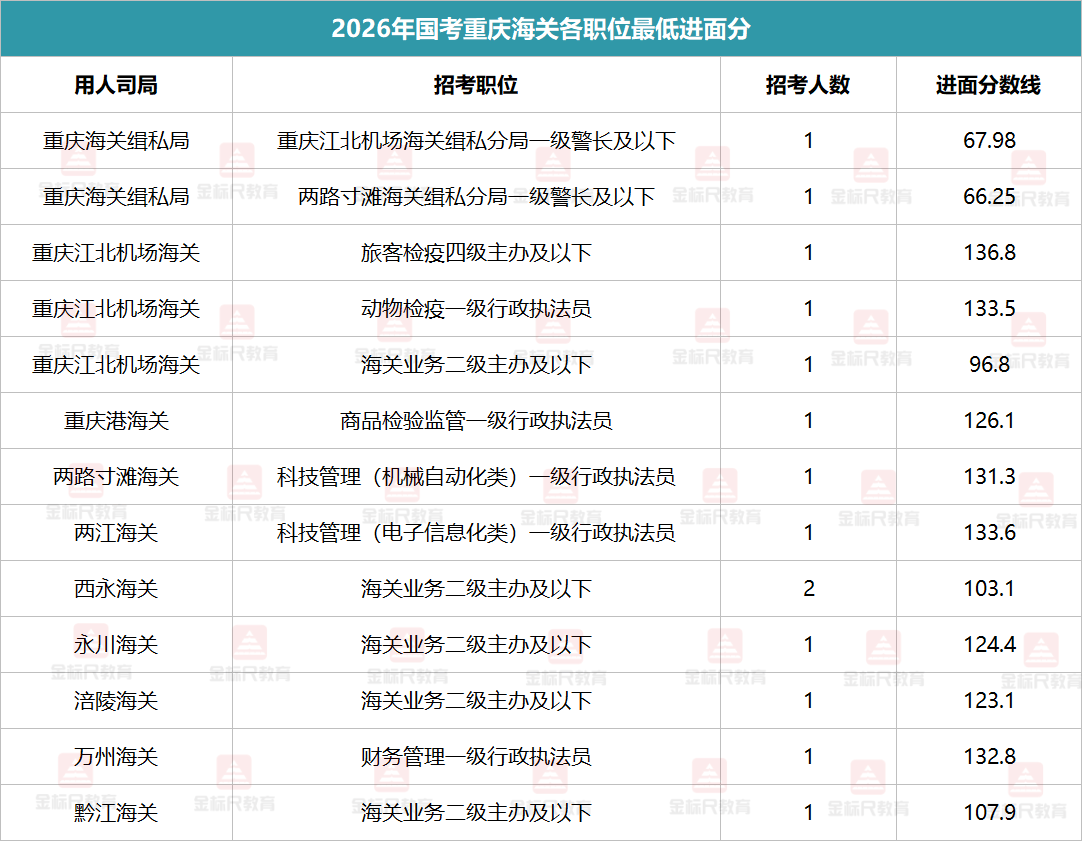Image resolution: width=1082 pixels, height=841 pixels.
Task: Click the score 136.8
Action: (989, 253)
